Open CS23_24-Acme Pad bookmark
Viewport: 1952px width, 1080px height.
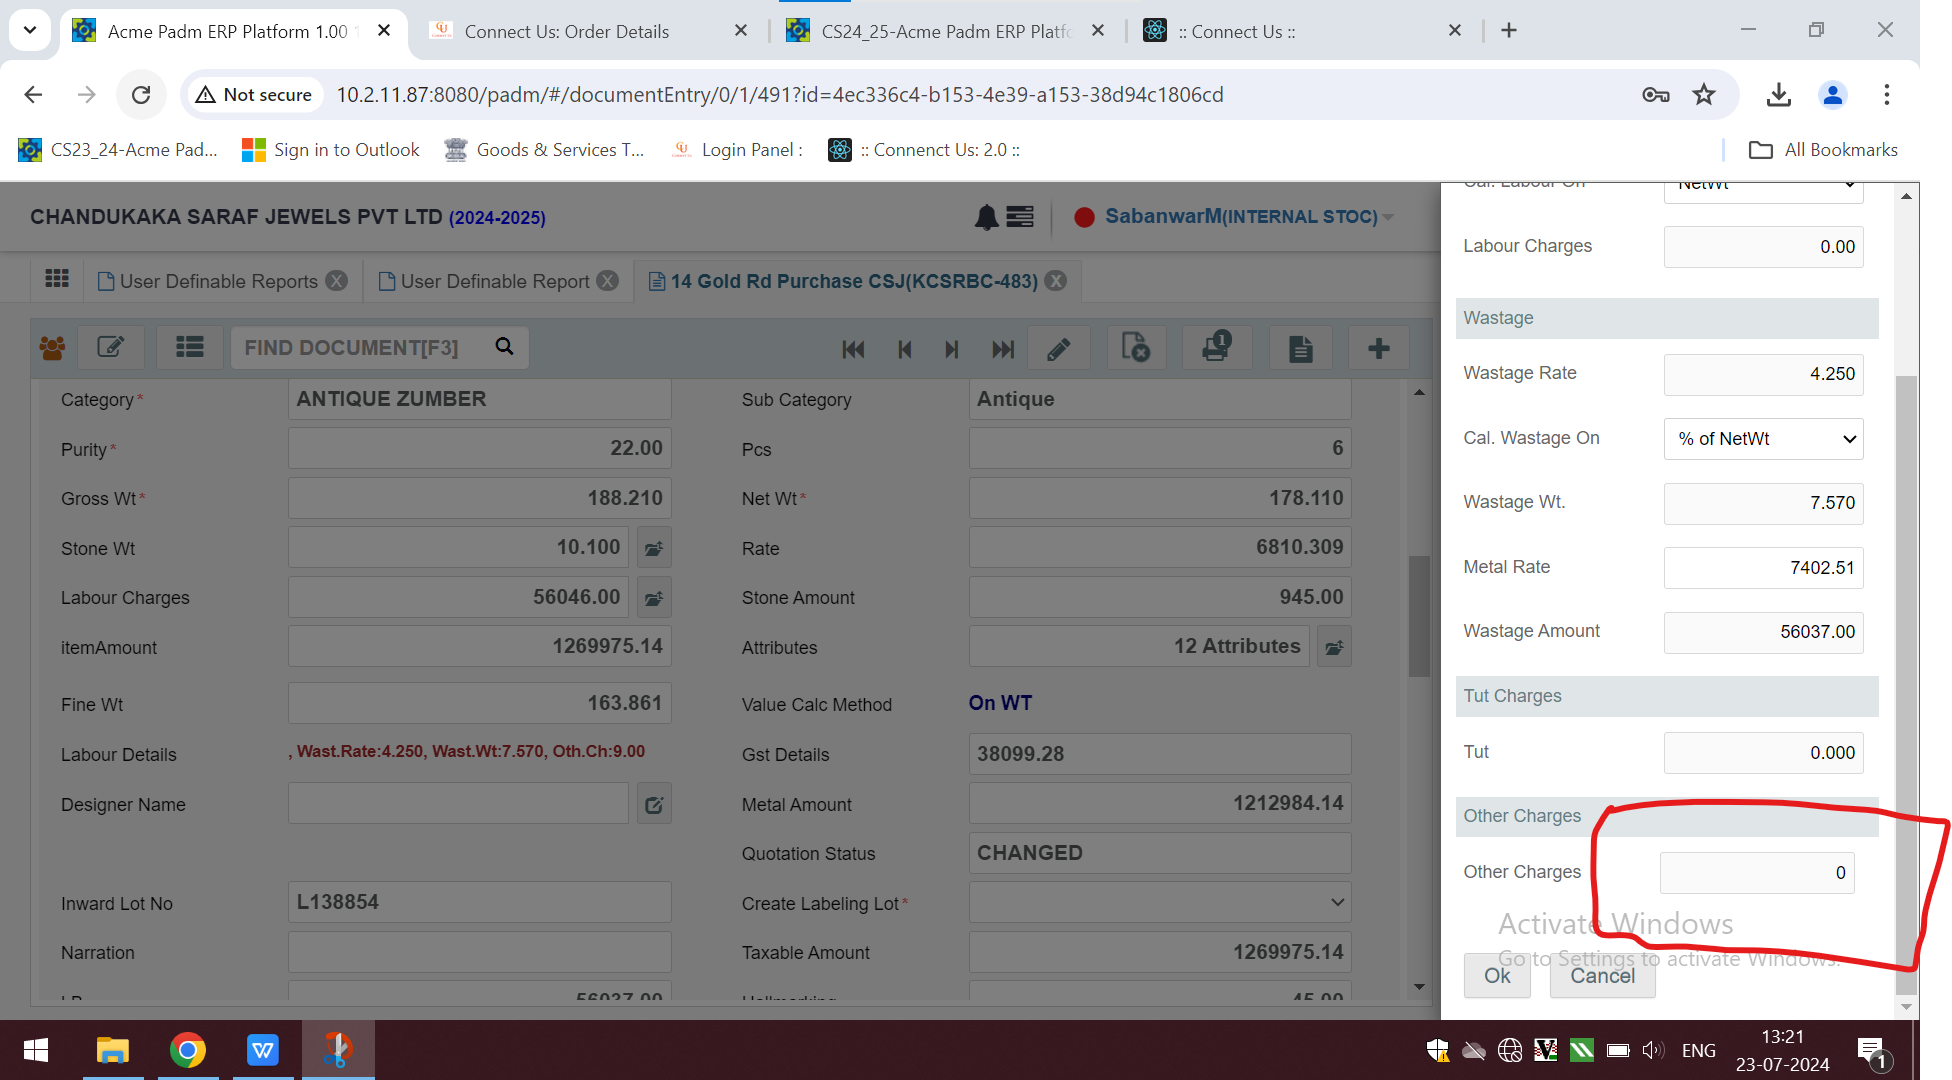pyautogui.click(x=118, y=150)
